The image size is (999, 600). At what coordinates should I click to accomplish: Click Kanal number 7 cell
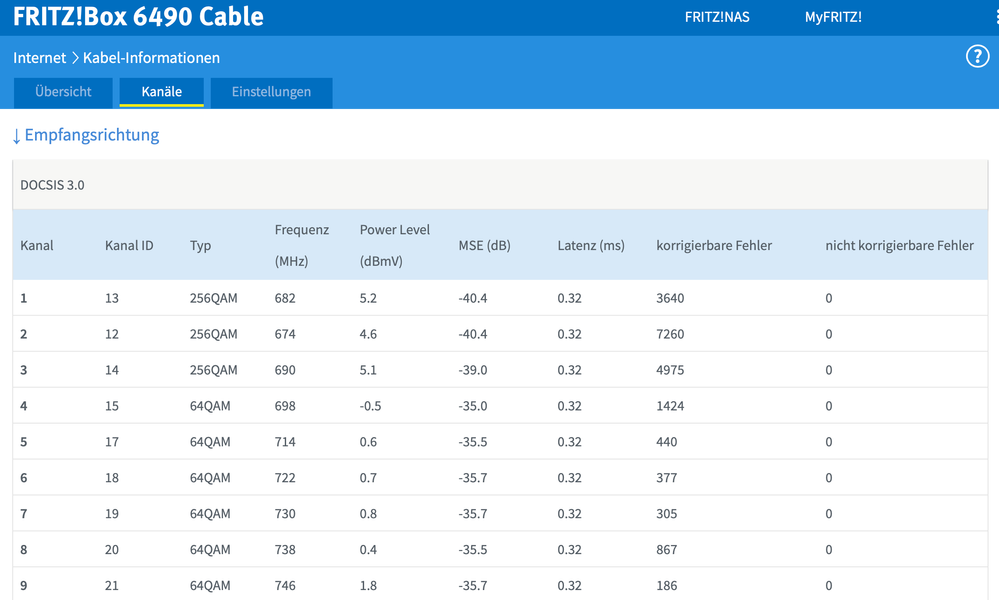pyautogui.click(x=24, y=513)
